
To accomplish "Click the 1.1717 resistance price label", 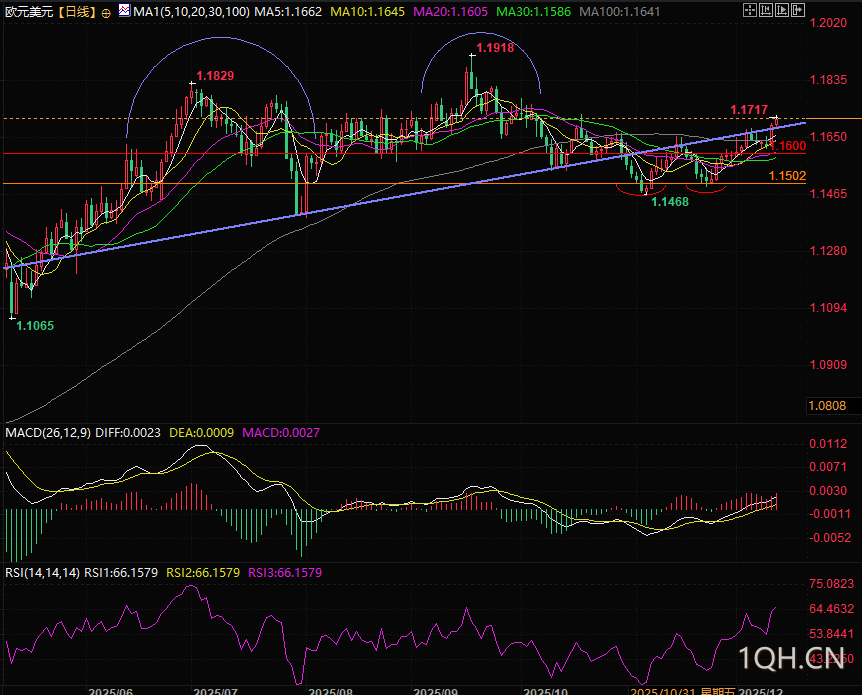I will click(x=749, y=108).
